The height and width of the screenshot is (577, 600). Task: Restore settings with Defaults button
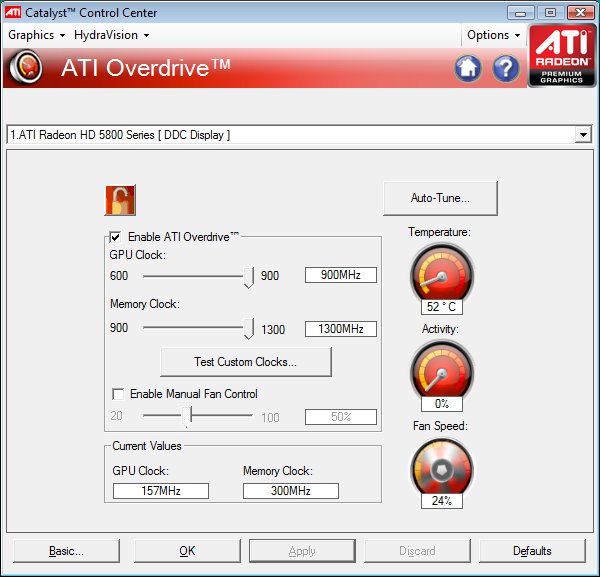[x=532, y=551]
